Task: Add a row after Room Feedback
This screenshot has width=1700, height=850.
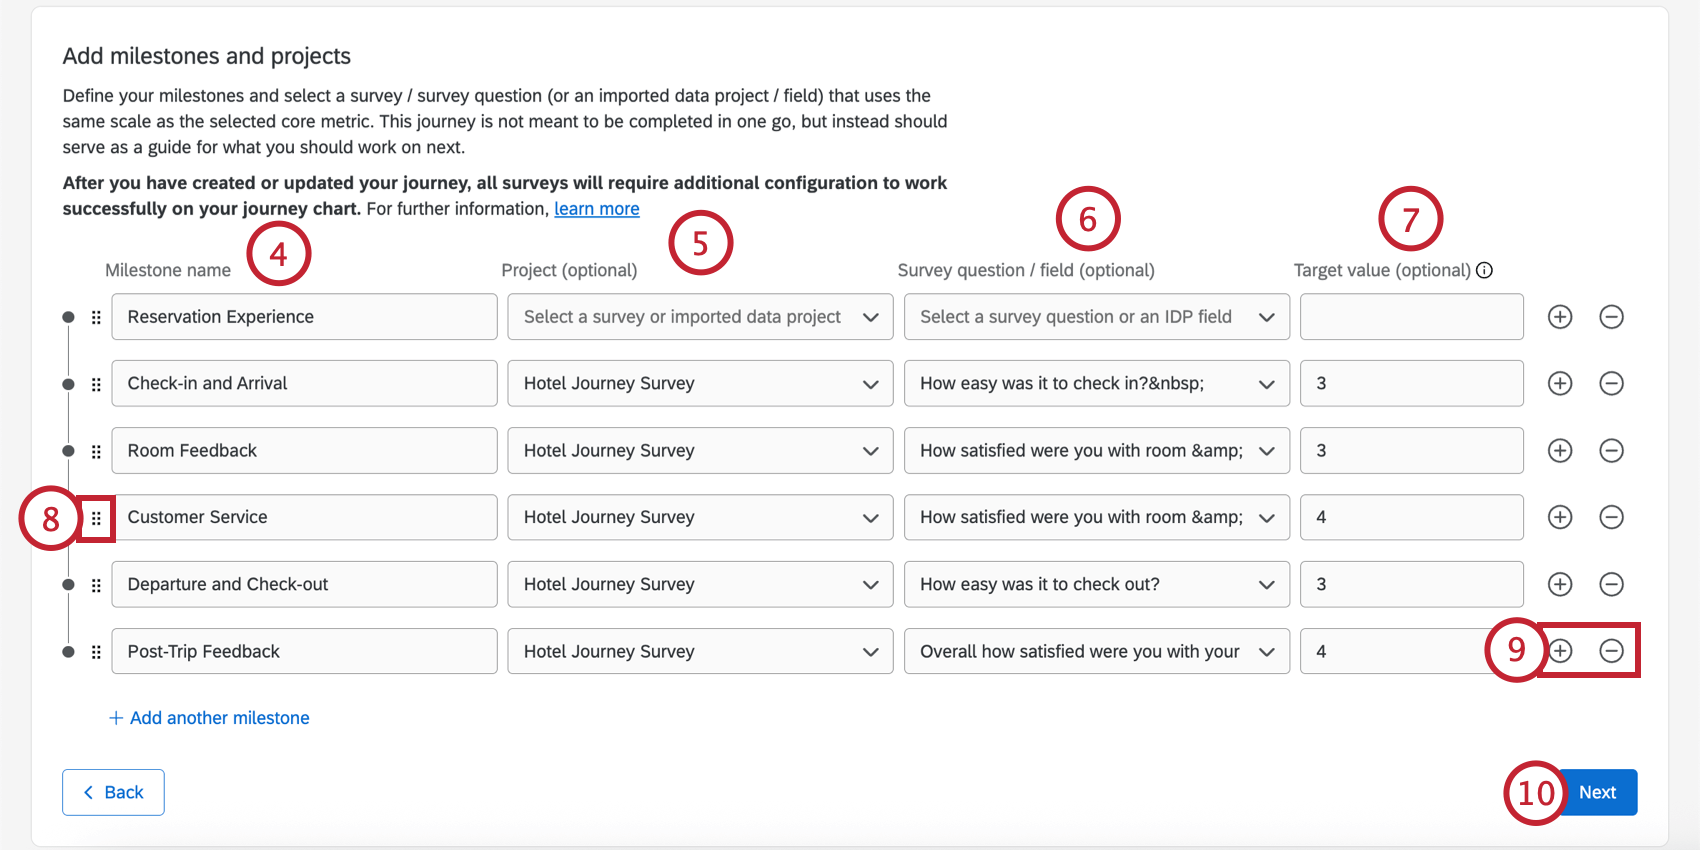Action: coord(1560,451)
